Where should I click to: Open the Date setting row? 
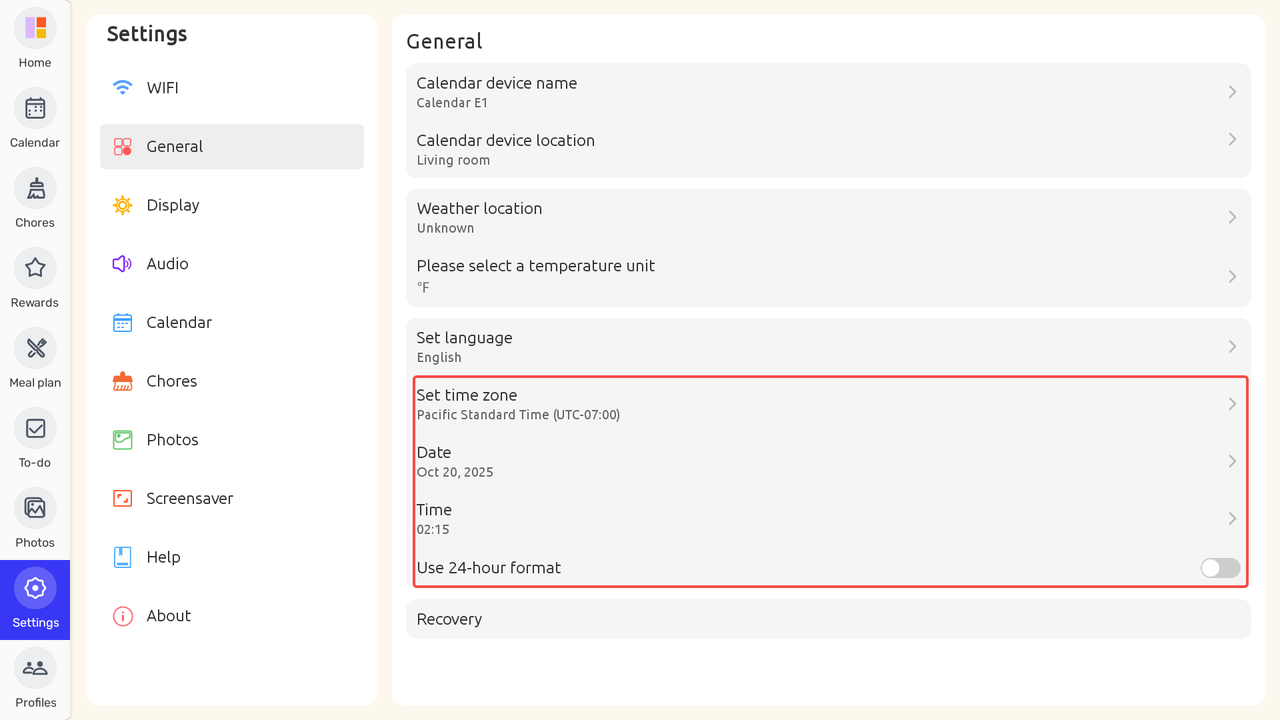827,461
